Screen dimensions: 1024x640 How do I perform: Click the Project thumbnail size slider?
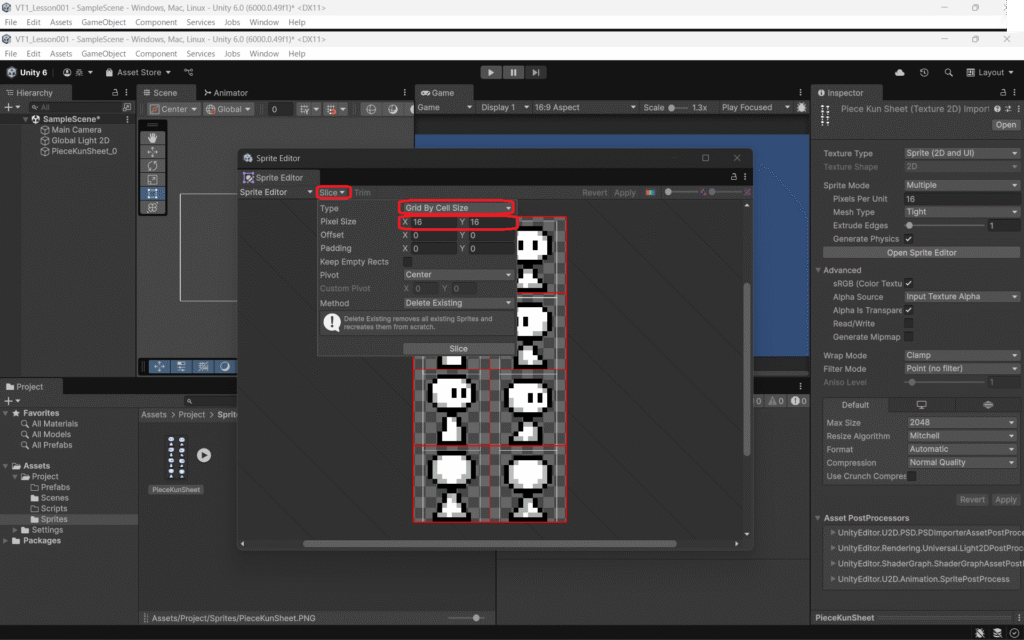(x=466, y=618)
